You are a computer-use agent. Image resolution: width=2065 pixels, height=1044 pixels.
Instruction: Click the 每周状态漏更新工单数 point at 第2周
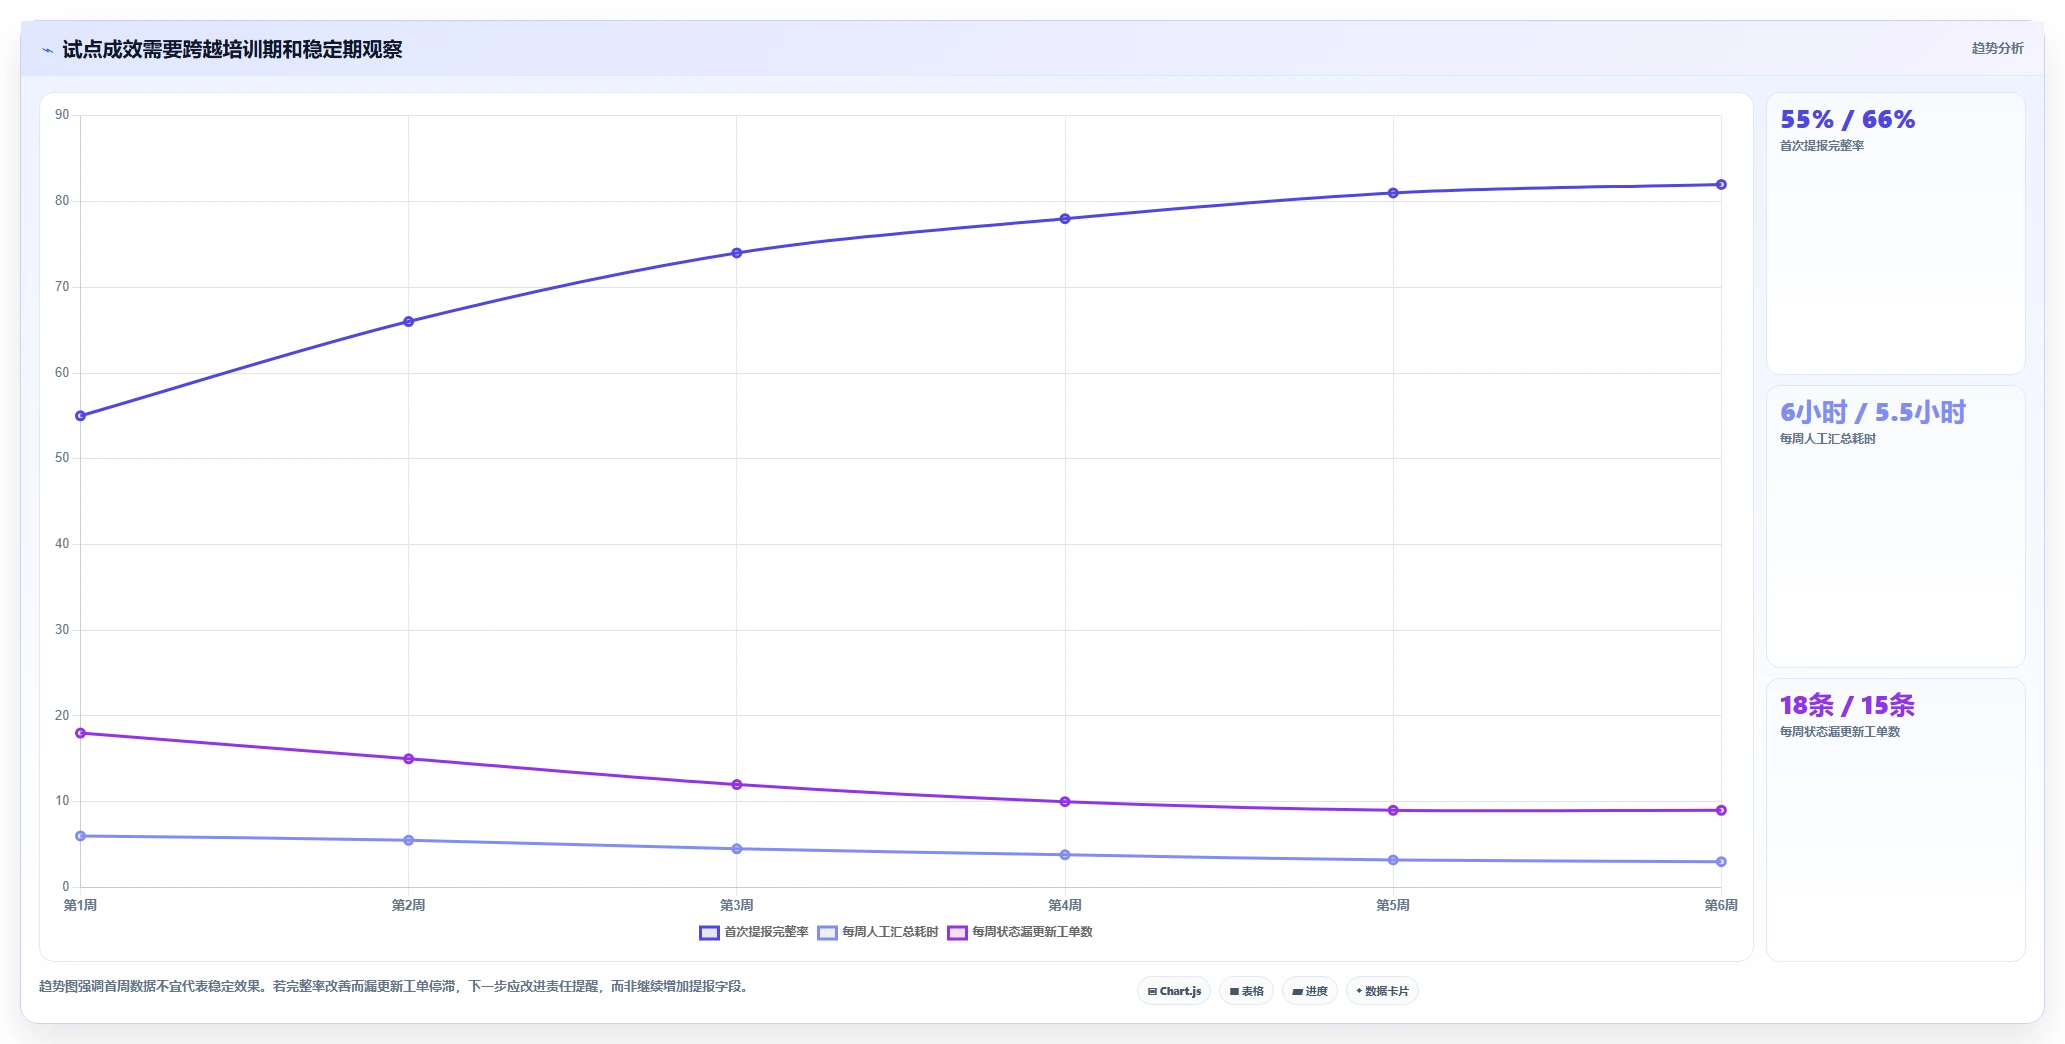[409, 759]
